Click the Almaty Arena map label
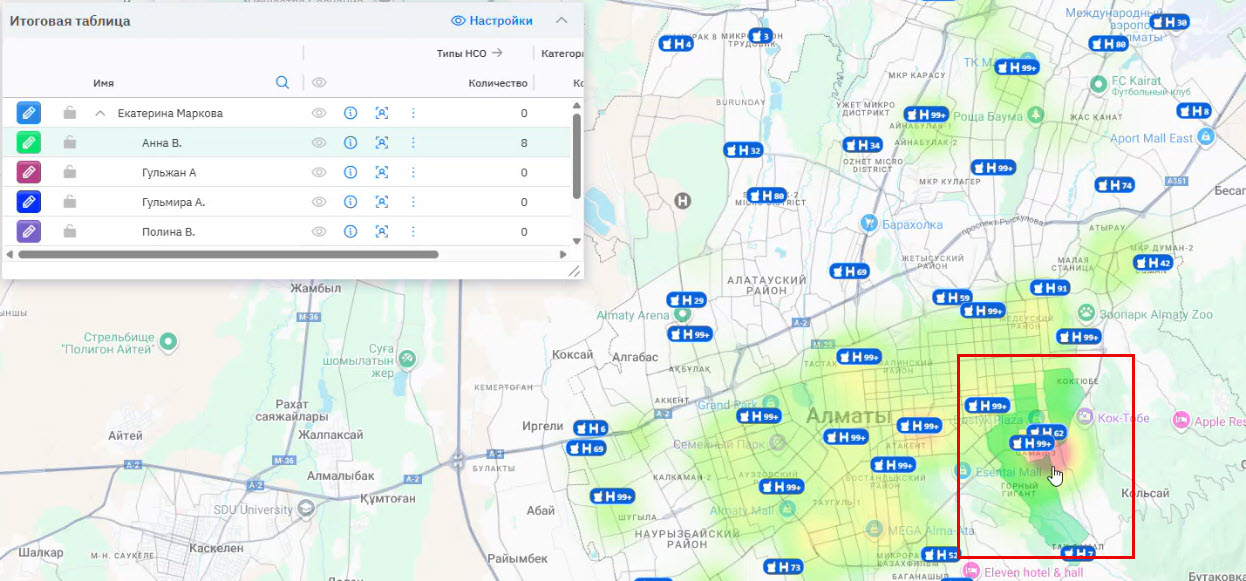The image size is (1246, 581). pyautogui.click(x=633, y=316)
